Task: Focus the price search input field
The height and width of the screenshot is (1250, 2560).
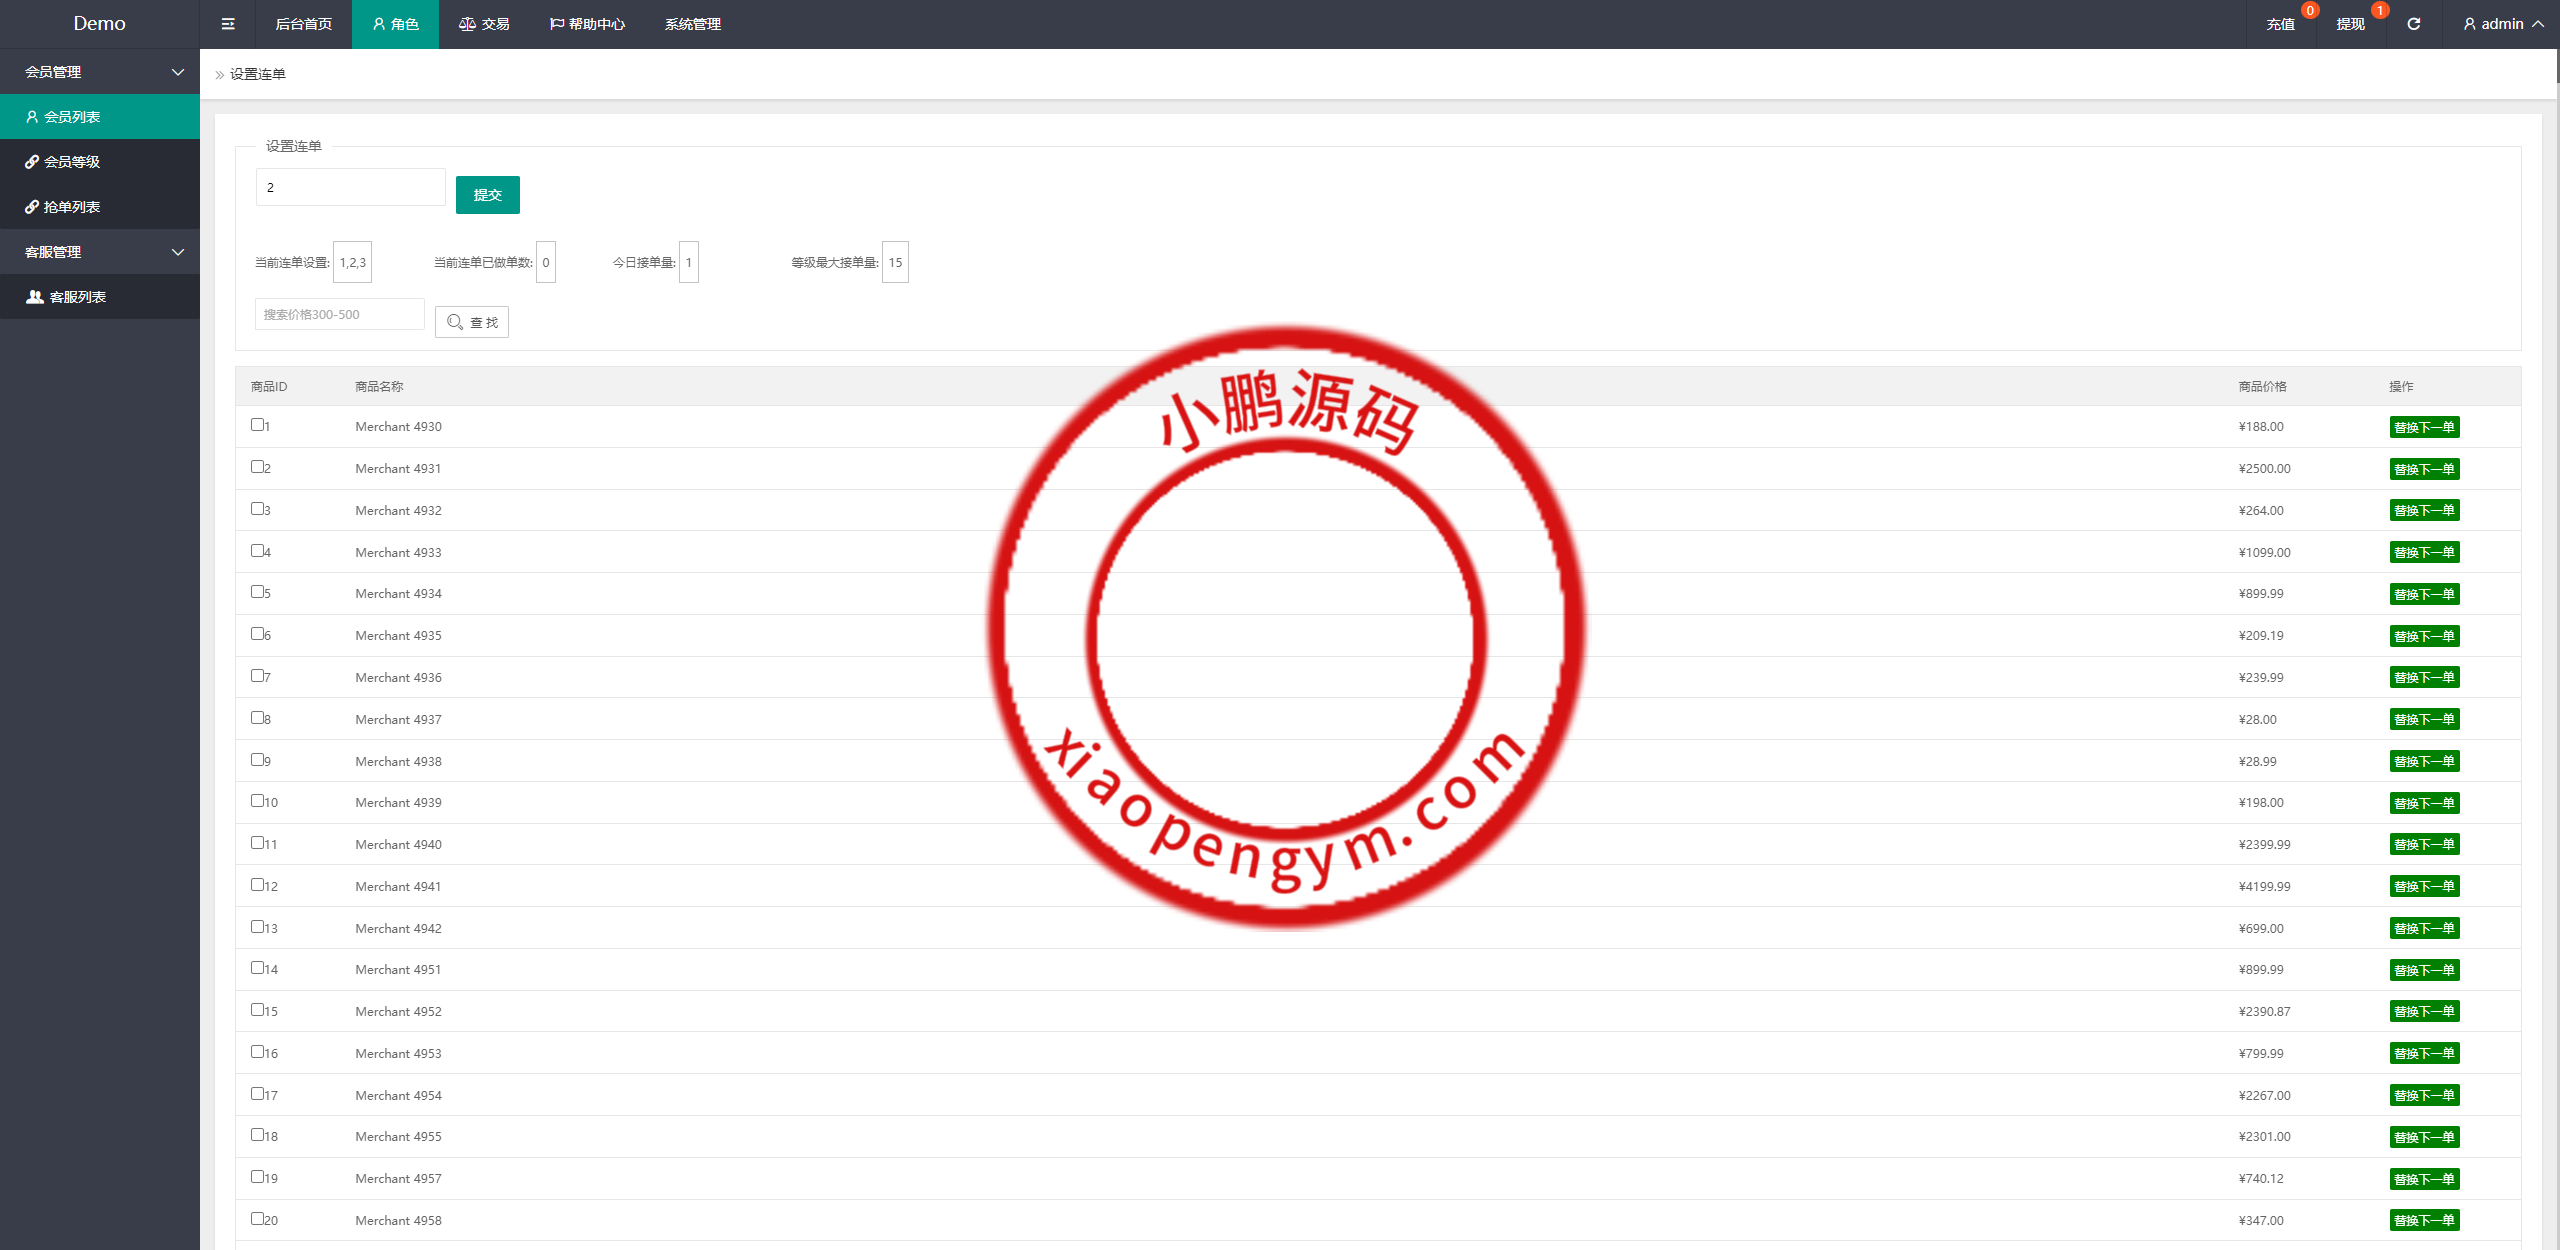Action: point(339,314)
